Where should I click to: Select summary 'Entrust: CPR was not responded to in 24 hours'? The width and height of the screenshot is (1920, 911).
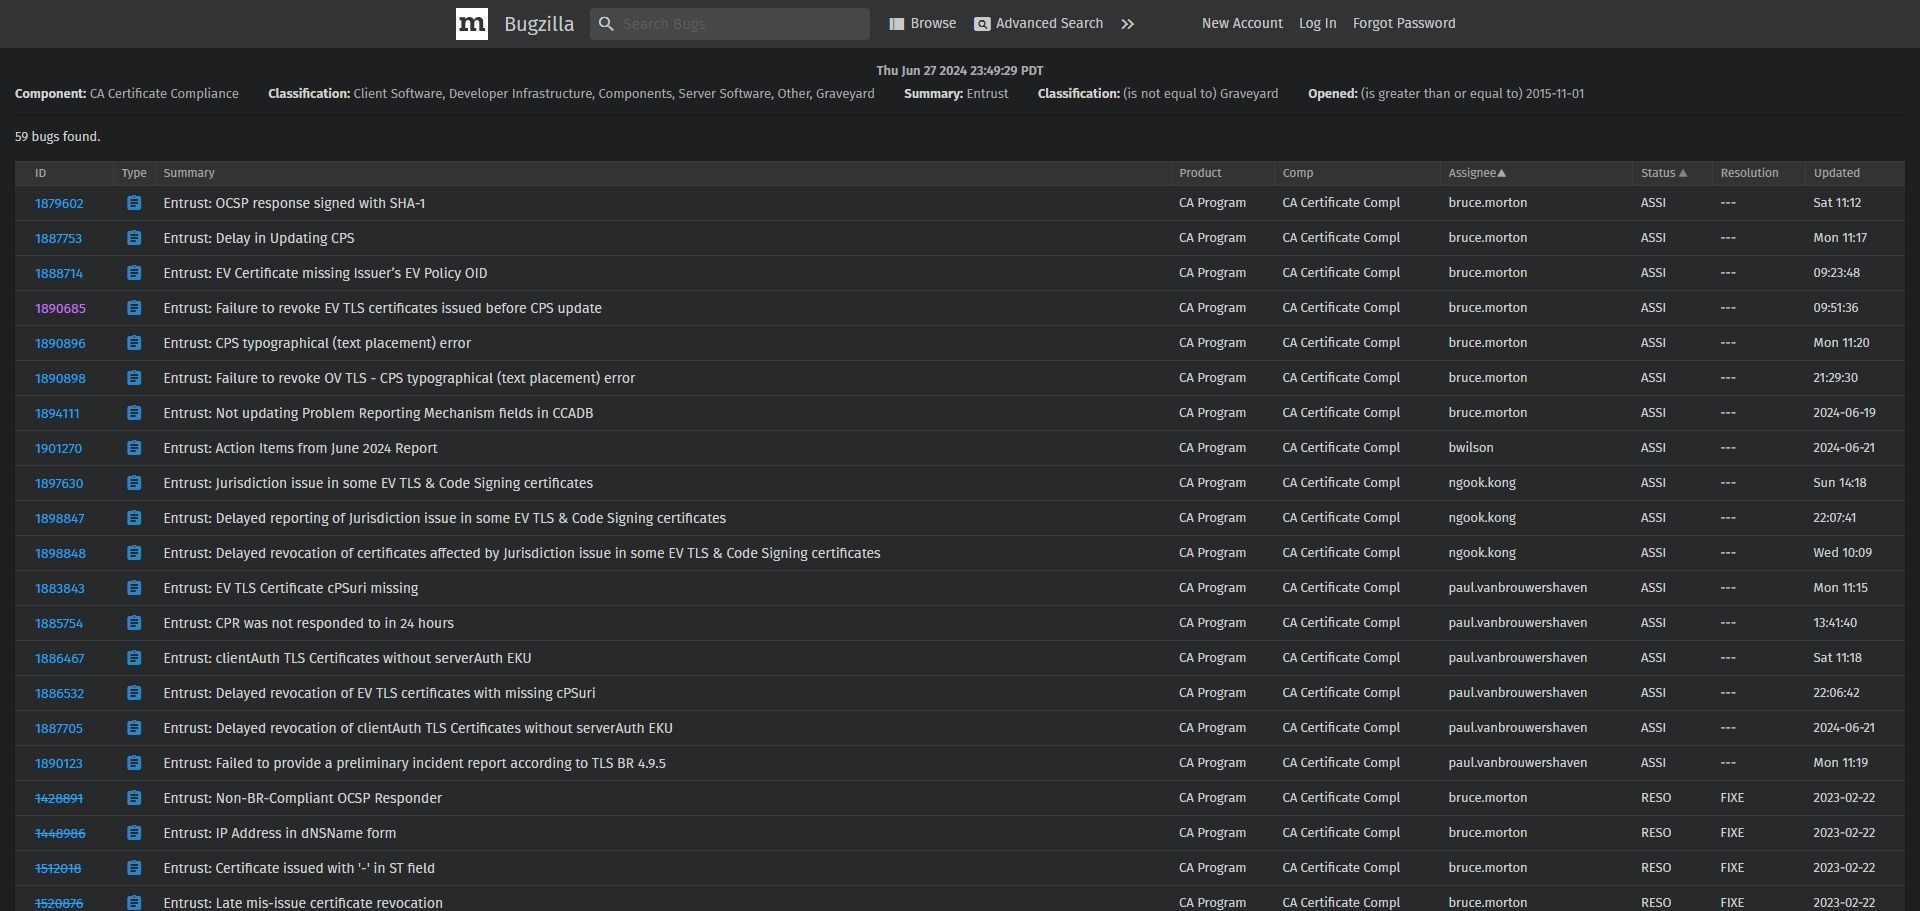(x=309, y=623)
